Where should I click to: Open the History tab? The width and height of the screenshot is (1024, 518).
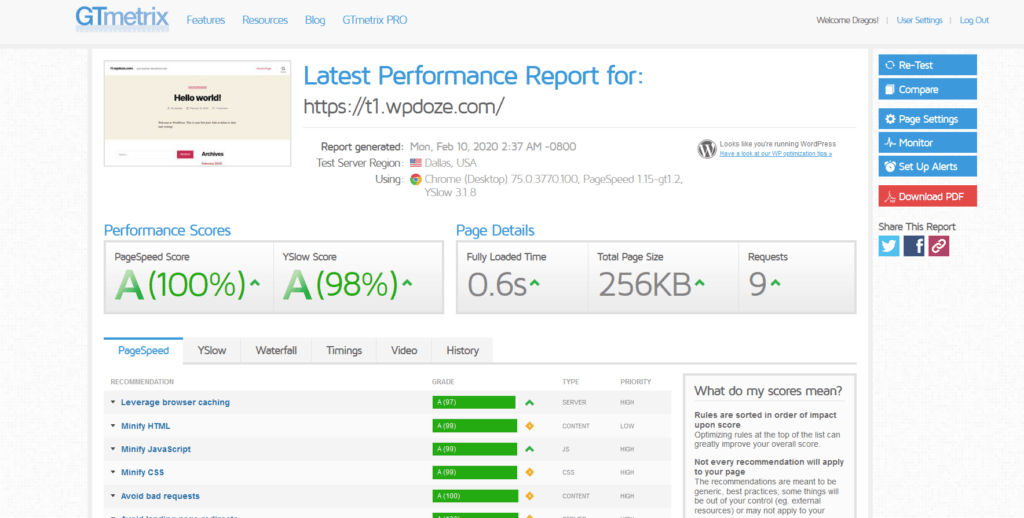click(462, 350)
